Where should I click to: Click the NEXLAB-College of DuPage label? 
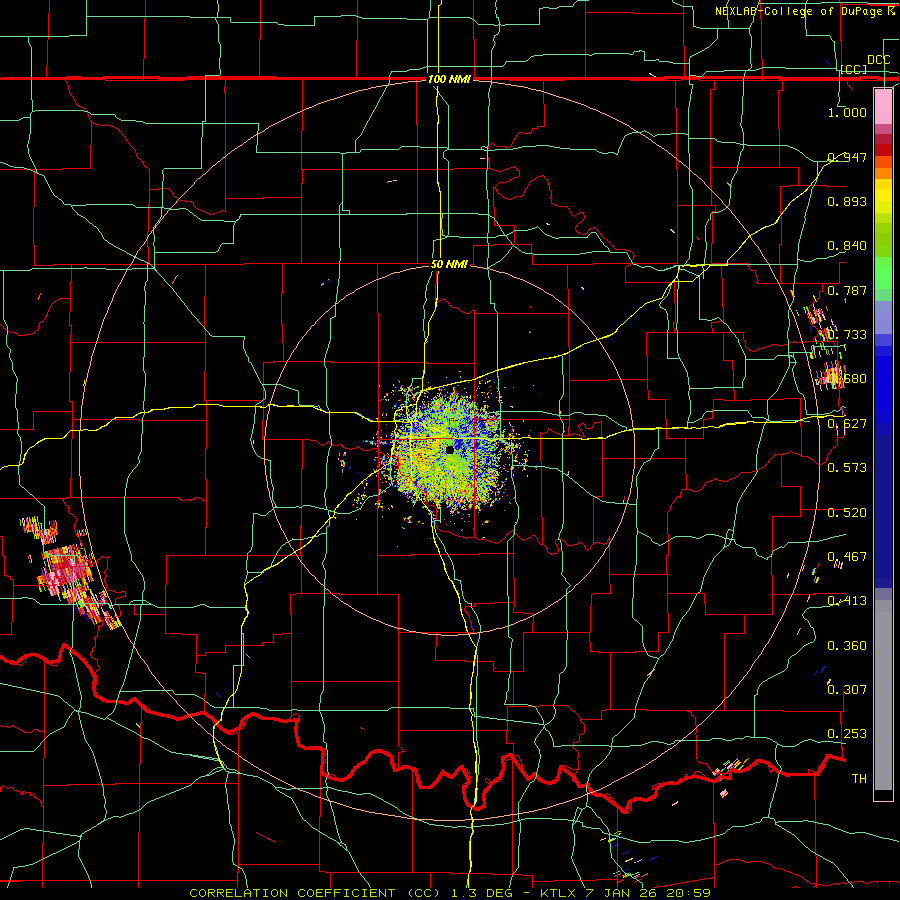pos(801,11)
